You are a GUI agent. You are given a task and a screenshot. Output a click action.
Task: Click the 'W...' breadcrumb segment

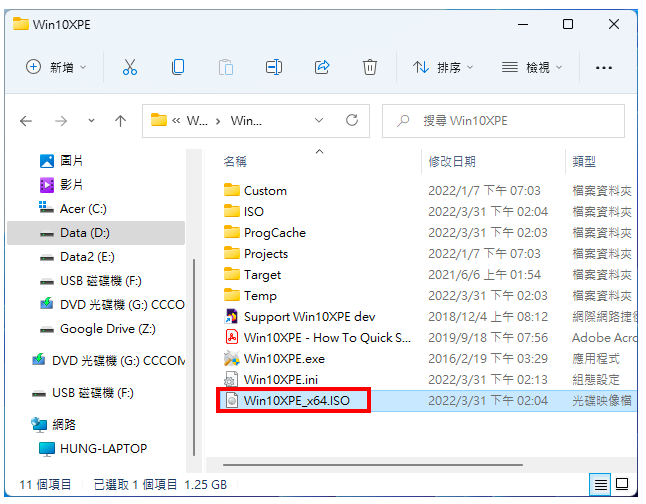click(x=197, y=121)
